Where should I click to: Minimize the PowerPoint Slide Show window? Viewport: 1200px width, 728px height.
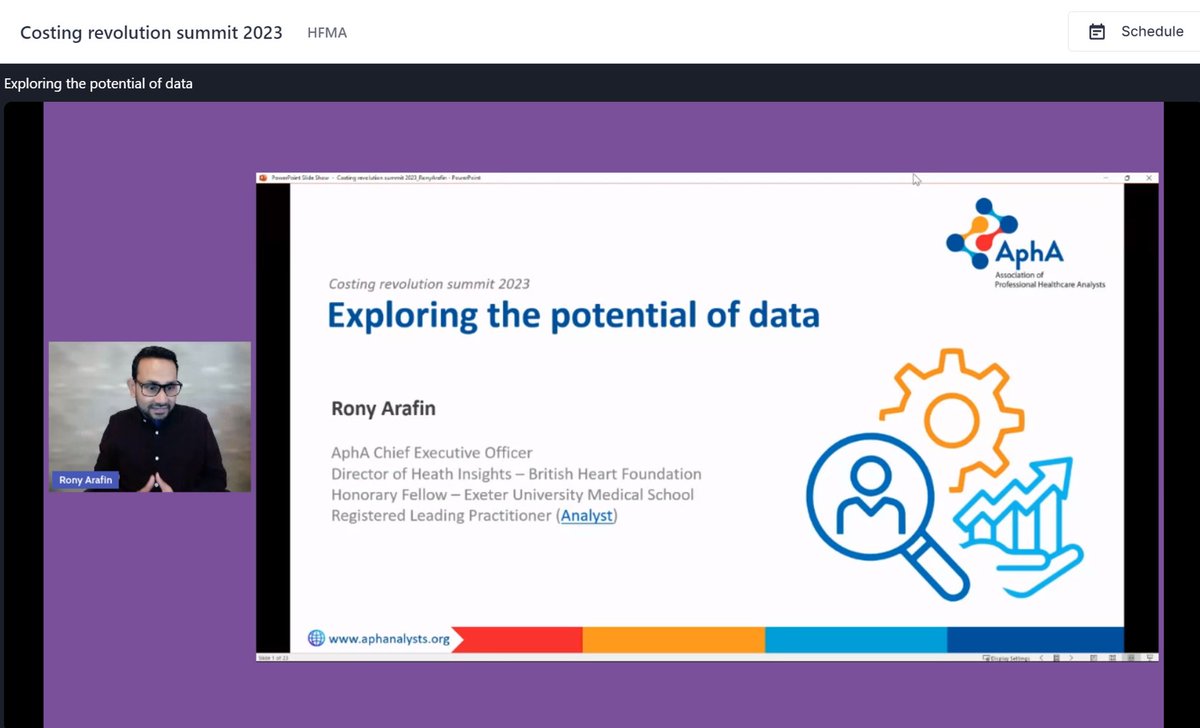(1106, 177)
